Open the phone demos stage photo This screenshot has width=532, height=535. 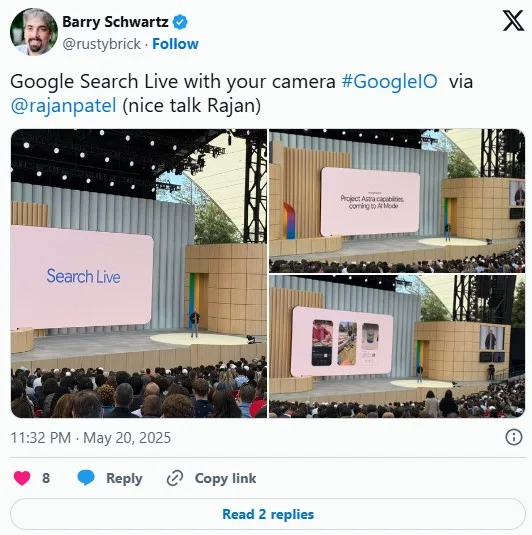click(397, 347)
